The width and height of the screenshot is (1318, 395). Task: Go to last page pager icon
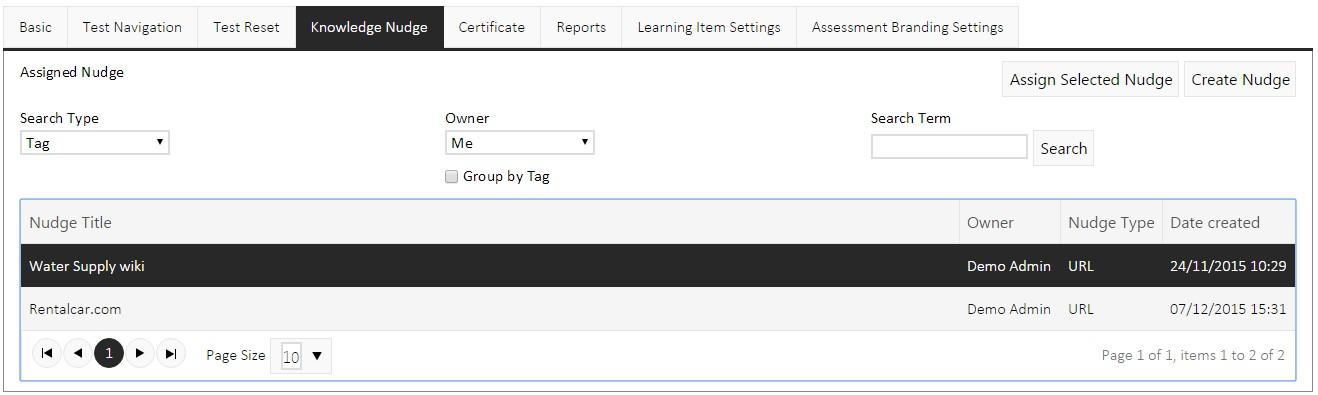click(171, 354)
